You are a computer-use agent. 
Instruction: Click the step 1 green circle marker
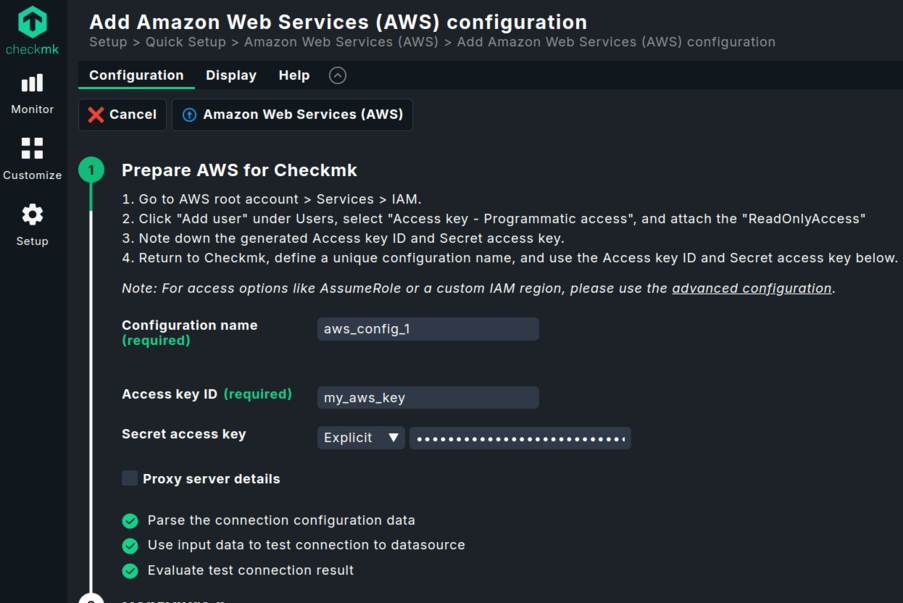pyautogui.click(x=91, y=170)
